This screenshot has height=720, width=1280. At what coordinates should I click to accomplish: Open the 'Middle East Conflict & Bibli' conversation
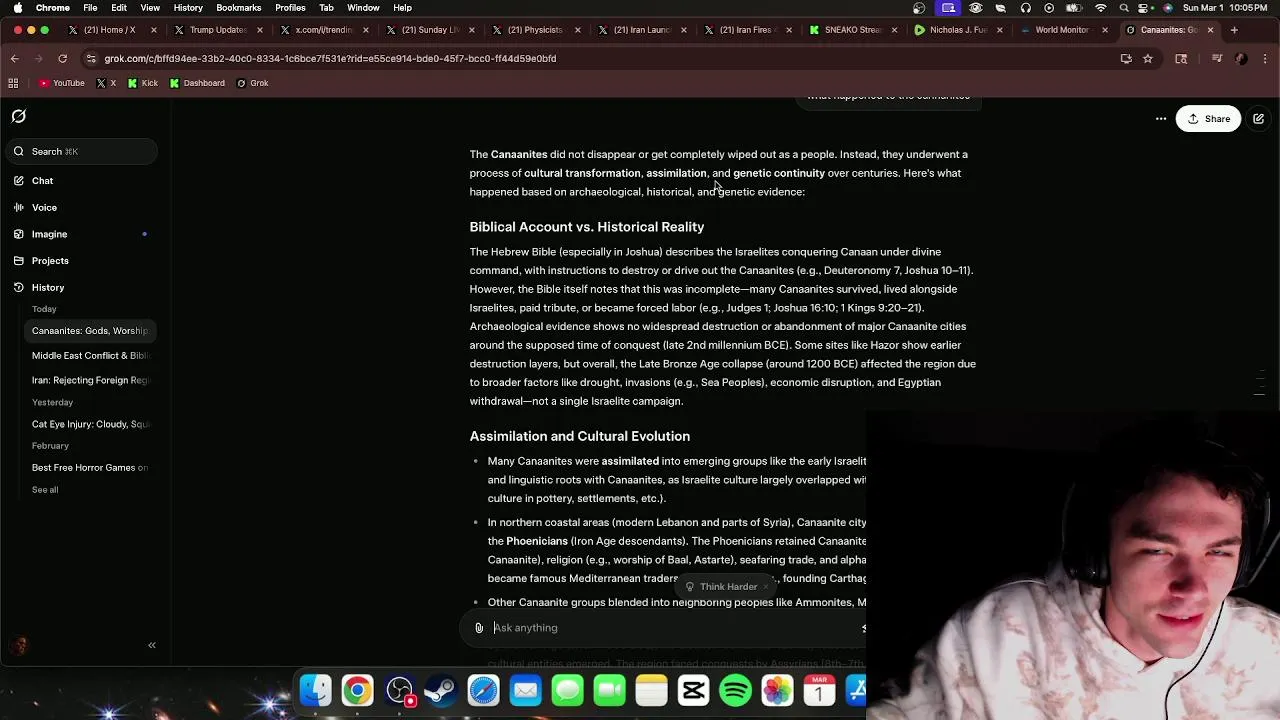90,356
